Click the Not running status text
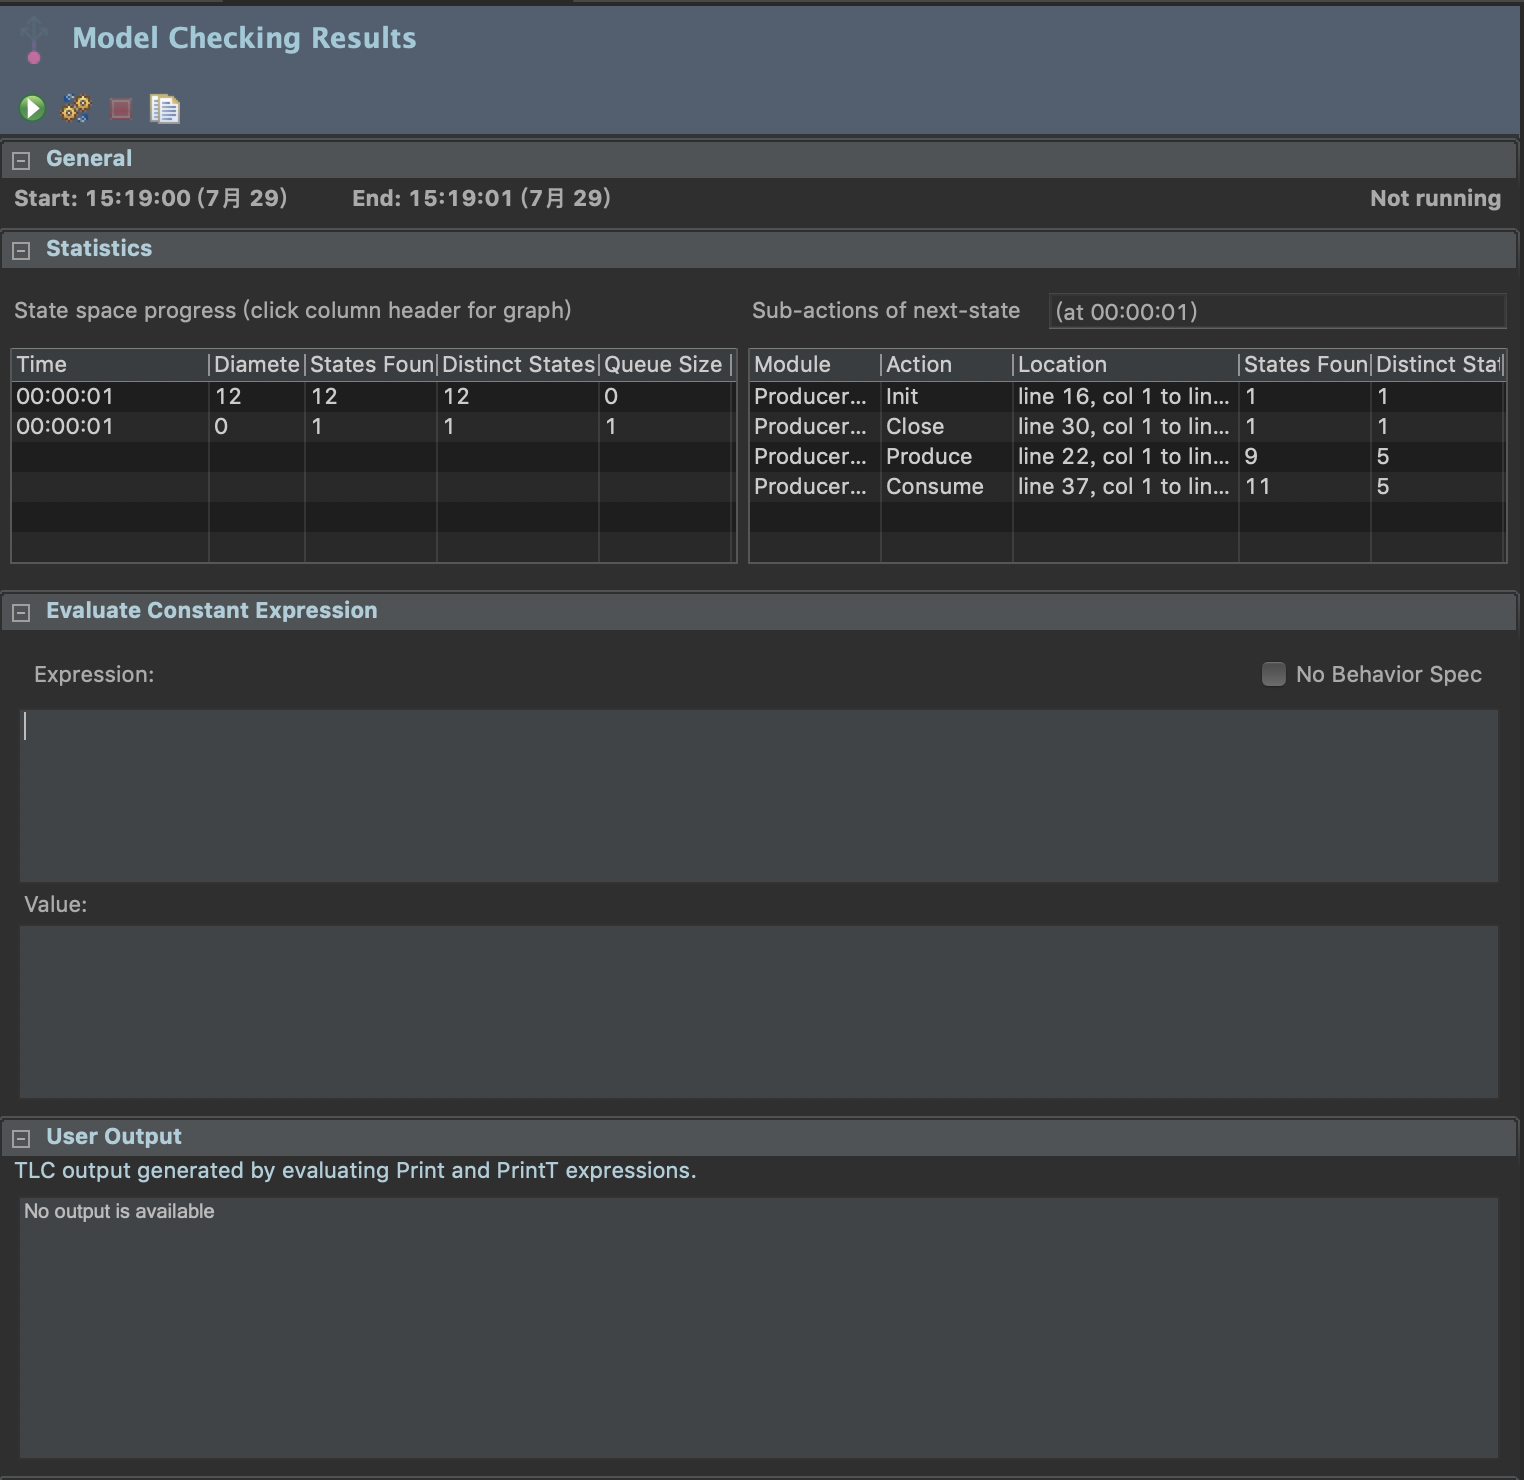1524x1480 pixels. 1435,198
